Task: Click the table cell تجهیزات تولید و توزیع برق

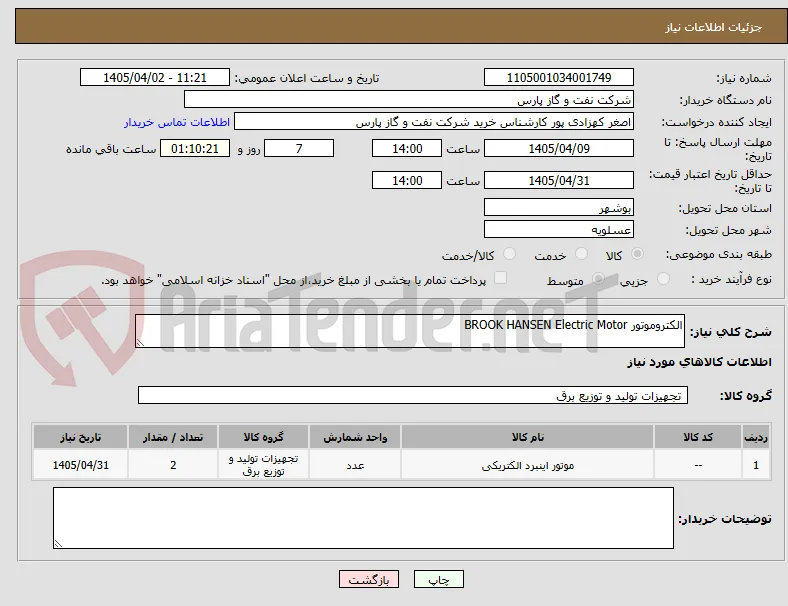Action: tap(264, 465)
